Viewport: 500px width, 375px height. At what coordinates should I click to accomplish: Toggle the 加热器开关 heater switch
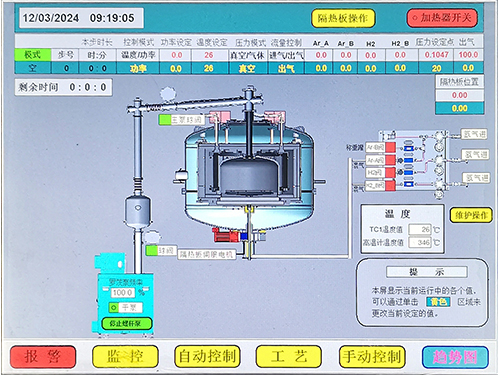click(x=442, y=18)
